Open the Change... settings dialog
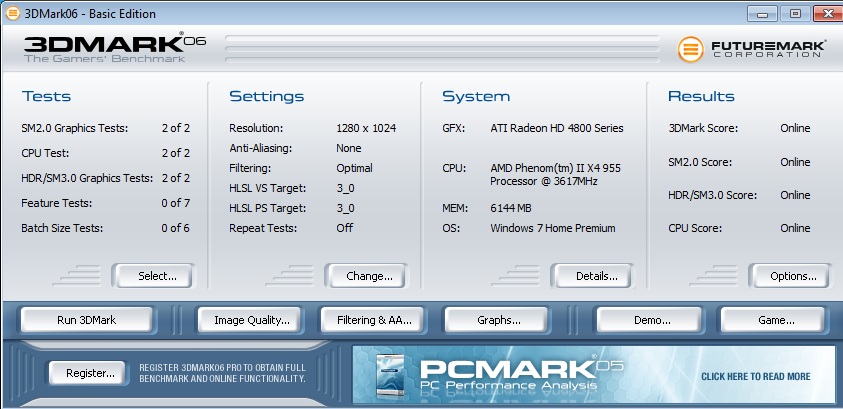The image size is (843, 409). click(366, 276)
